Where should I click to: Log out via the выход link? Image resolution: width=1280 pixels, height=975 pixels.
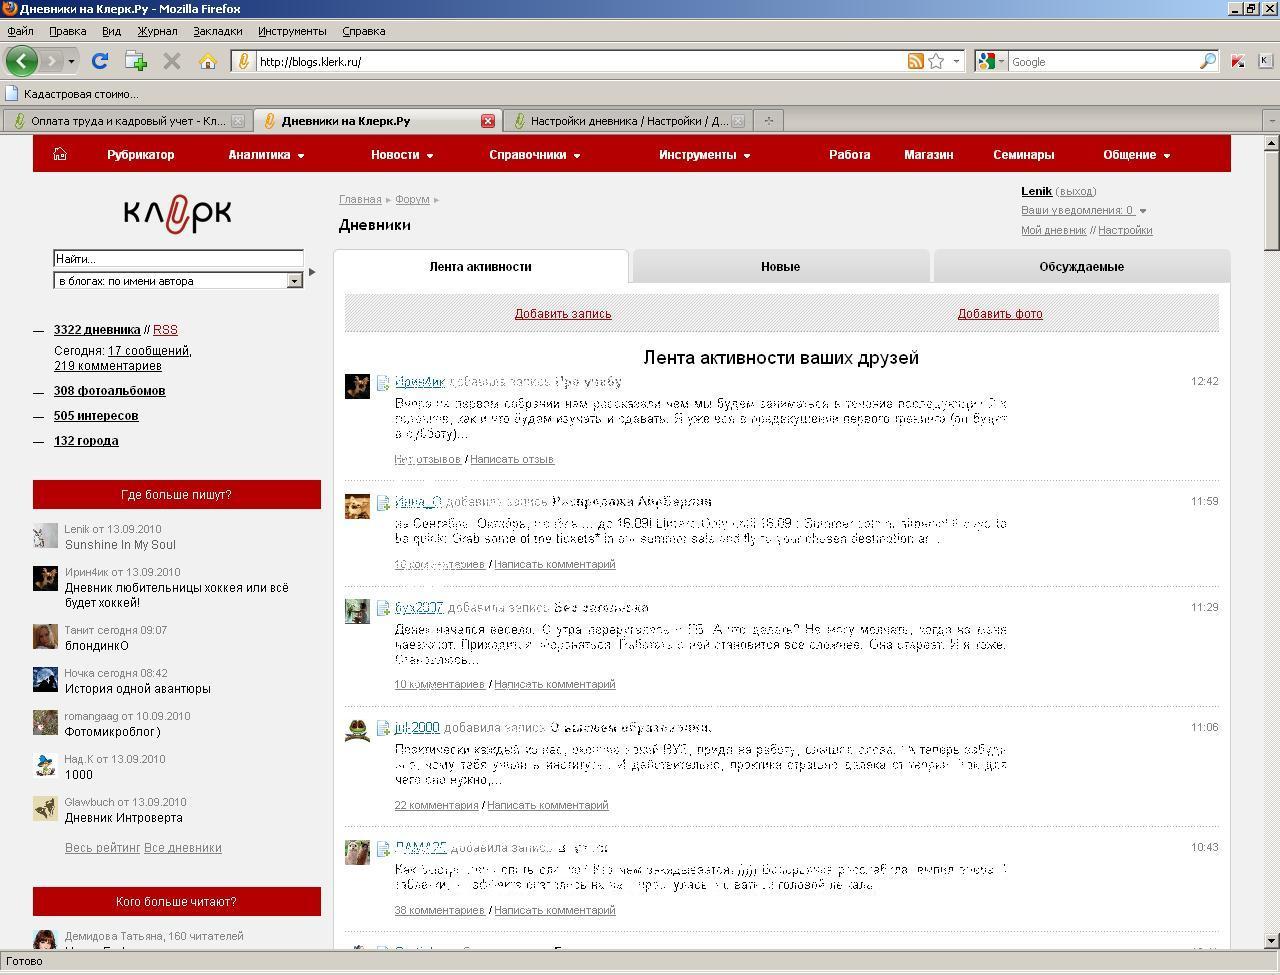(1076, 191)
